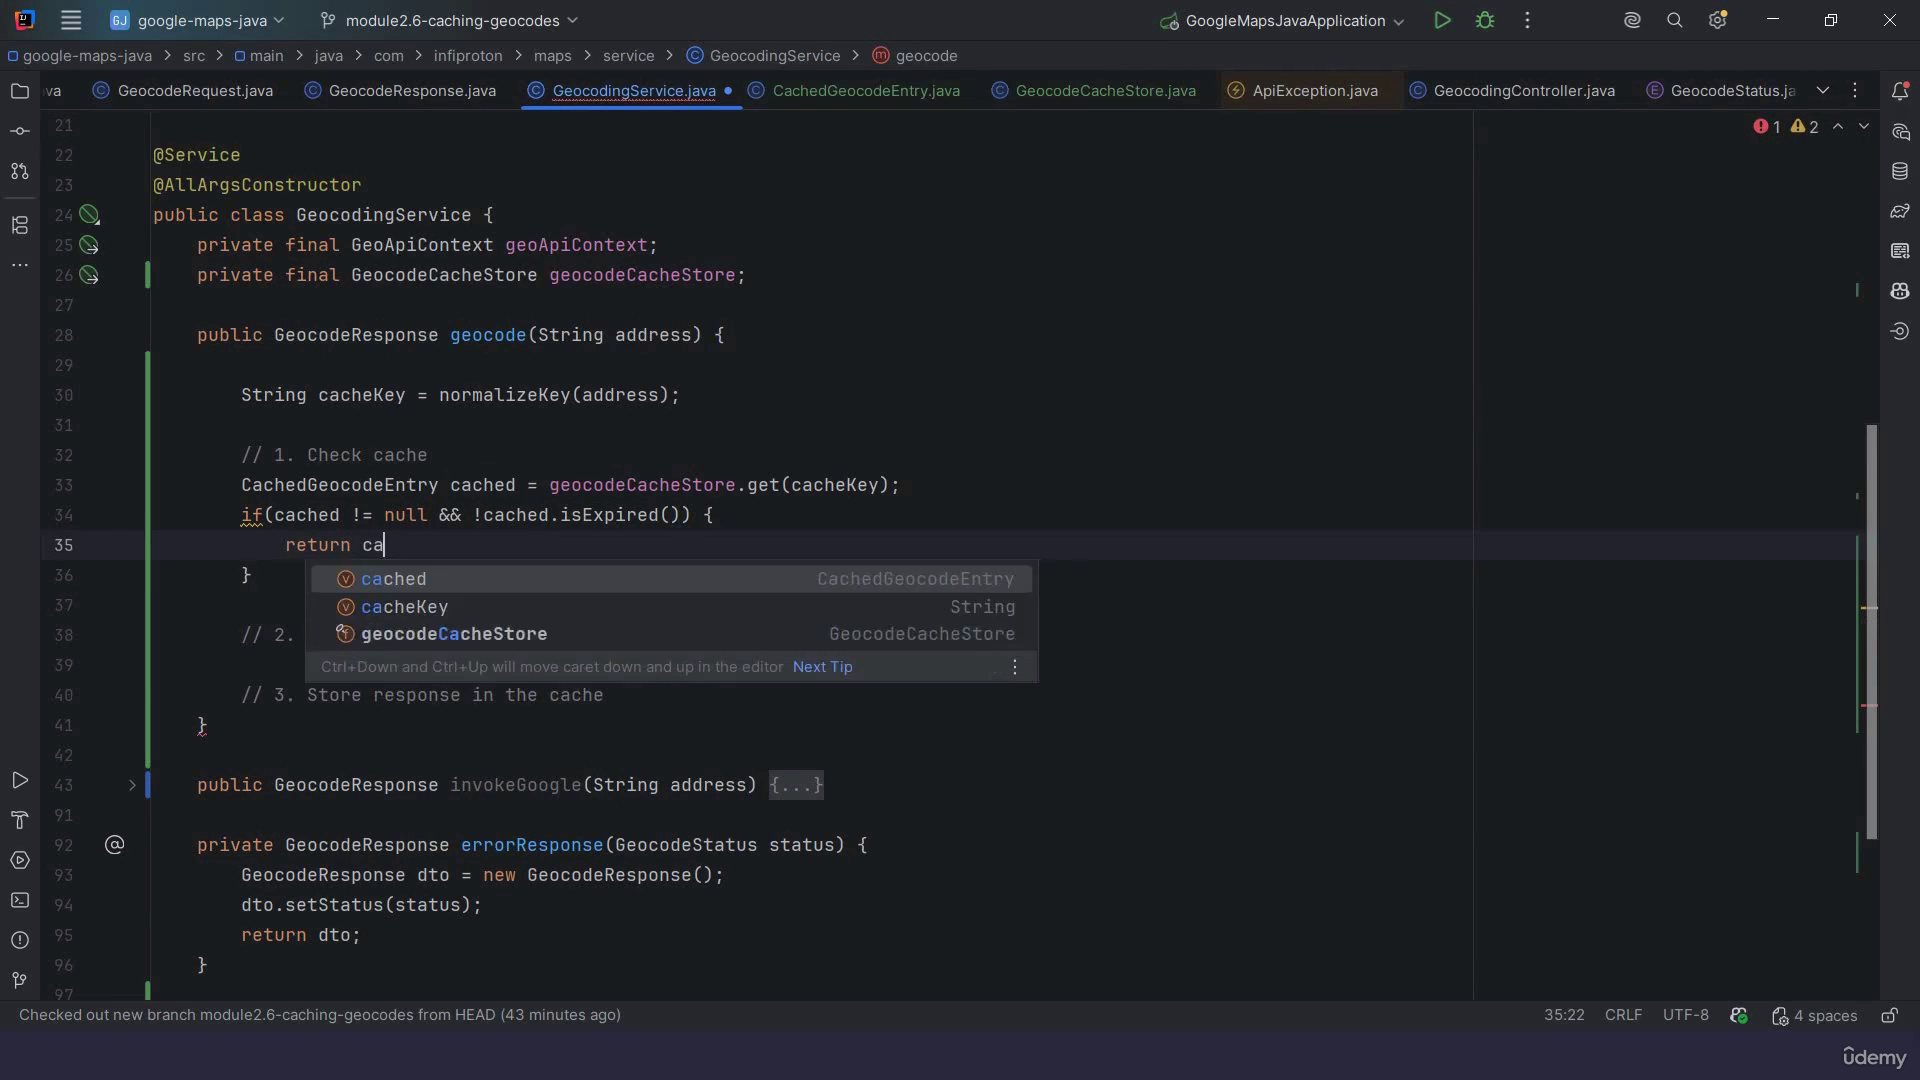Click the Next Tip link
Screen dimensions: 1920x1080
822,667
